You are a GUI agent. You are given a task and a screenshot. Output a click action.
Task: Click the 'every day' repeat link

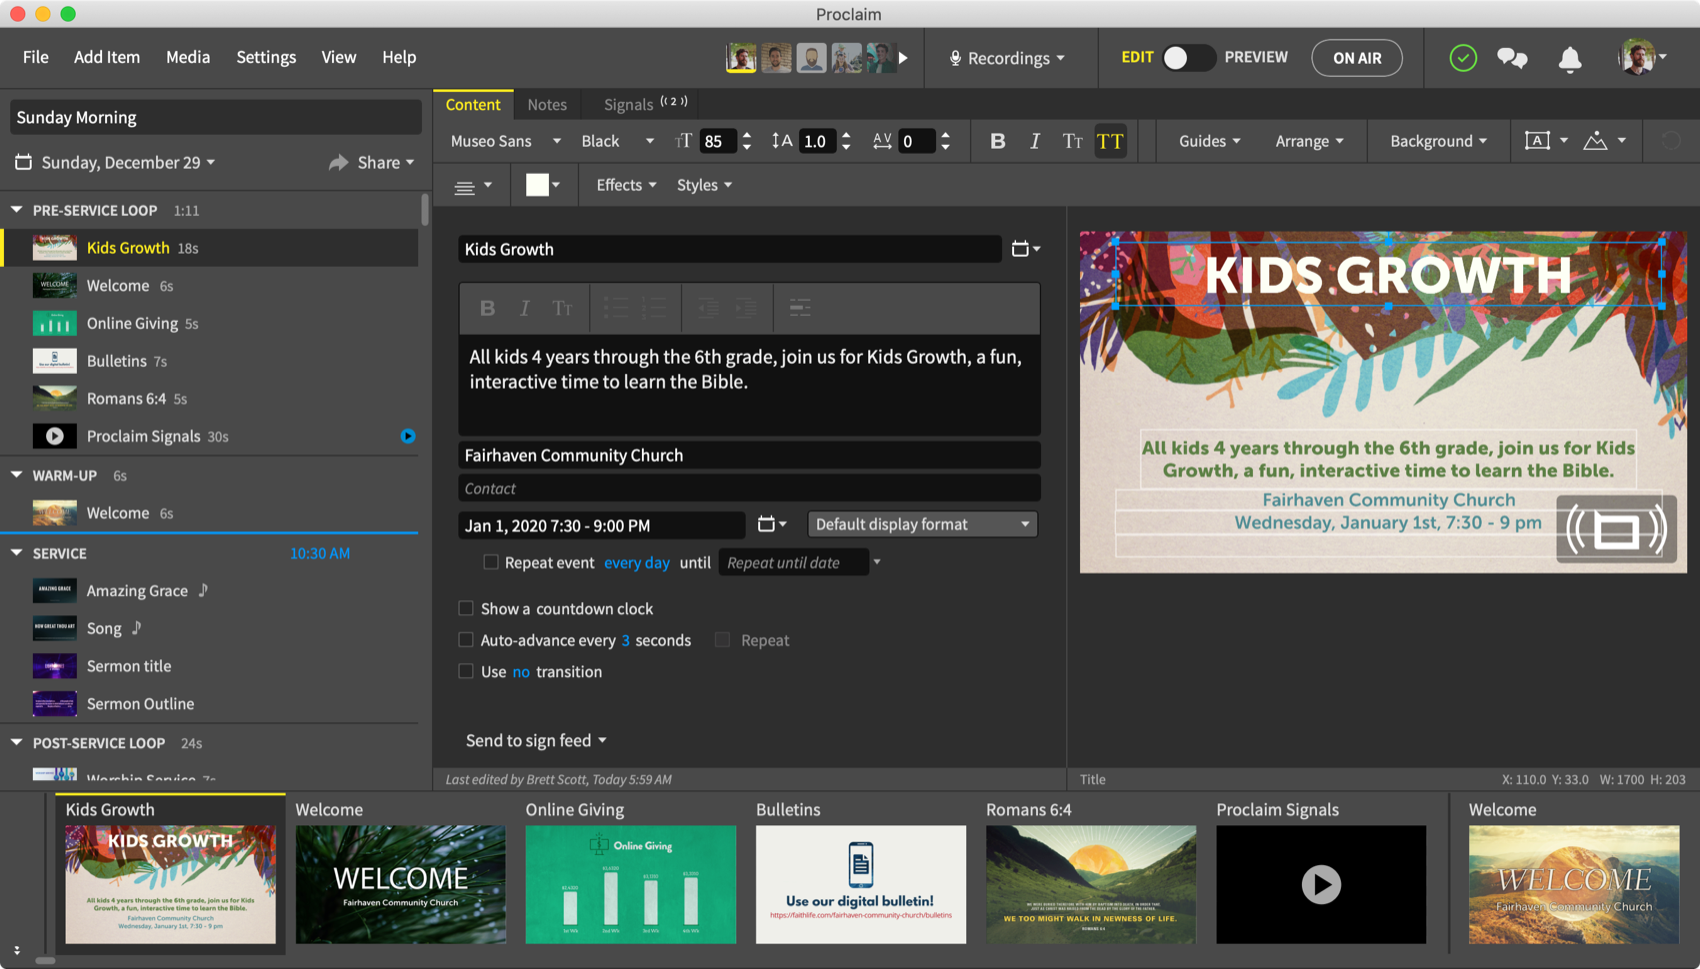click(637, 562)
